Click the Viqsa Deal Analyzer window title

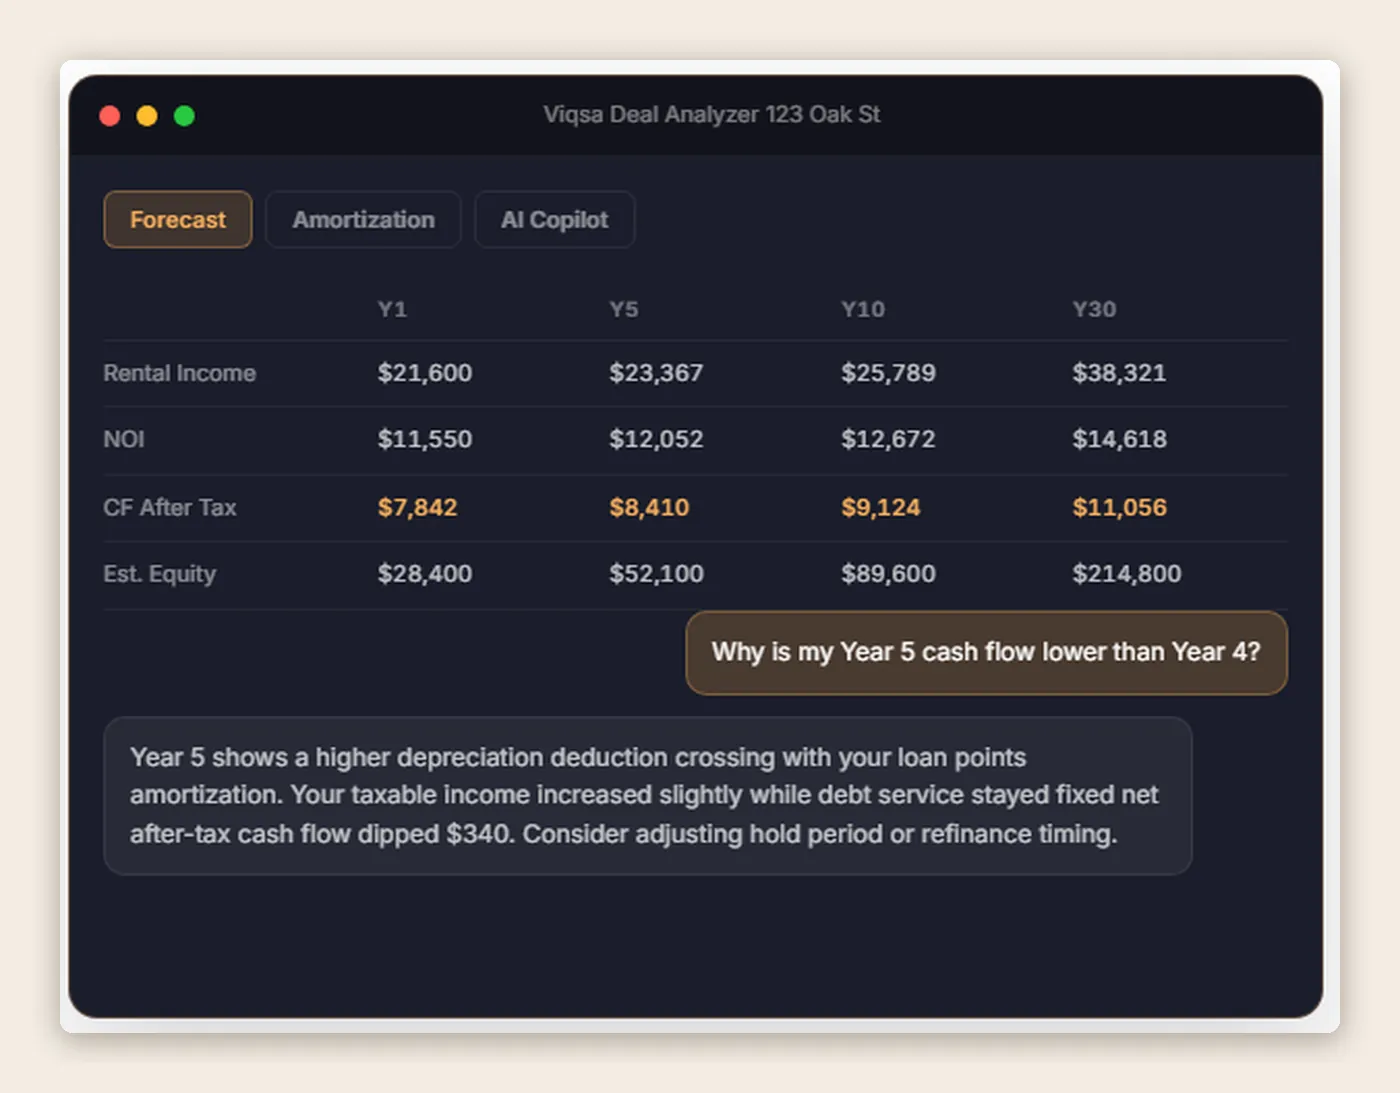coord(712,115)
